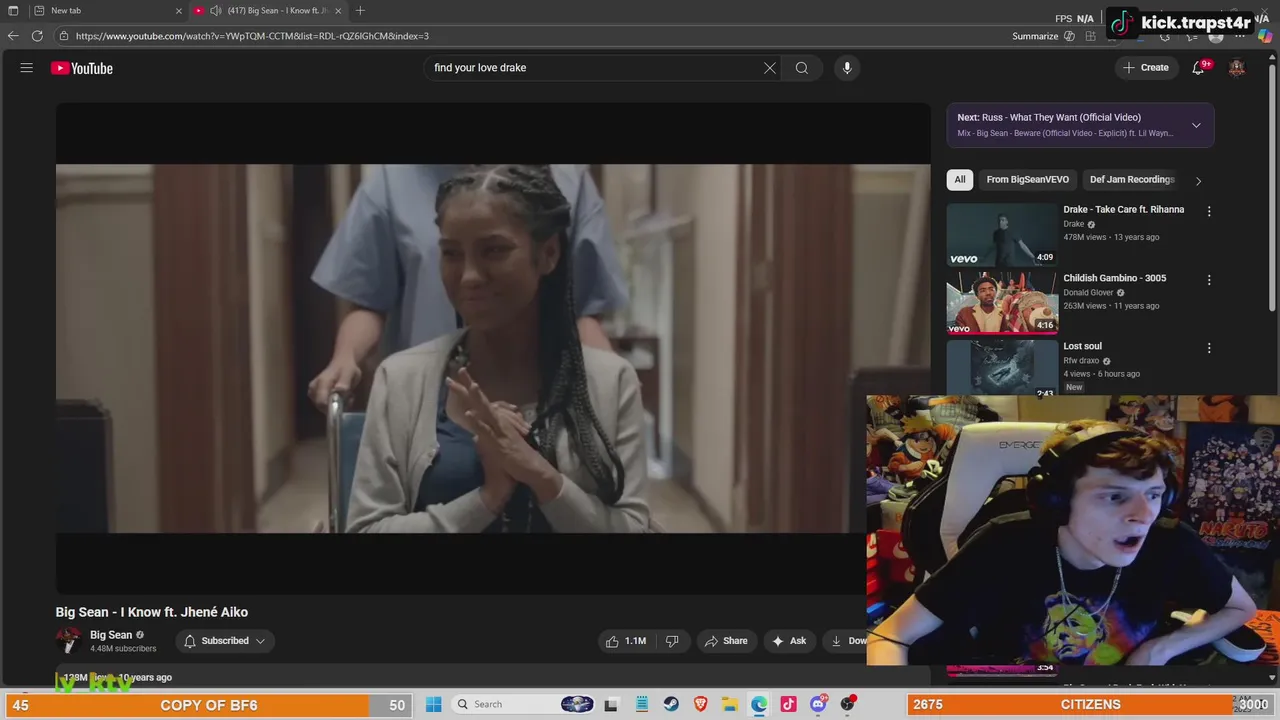Click '478M views • 13 years ago' text
The height and width of the screenshot is (720, 1280).
tap(1111, 237)
